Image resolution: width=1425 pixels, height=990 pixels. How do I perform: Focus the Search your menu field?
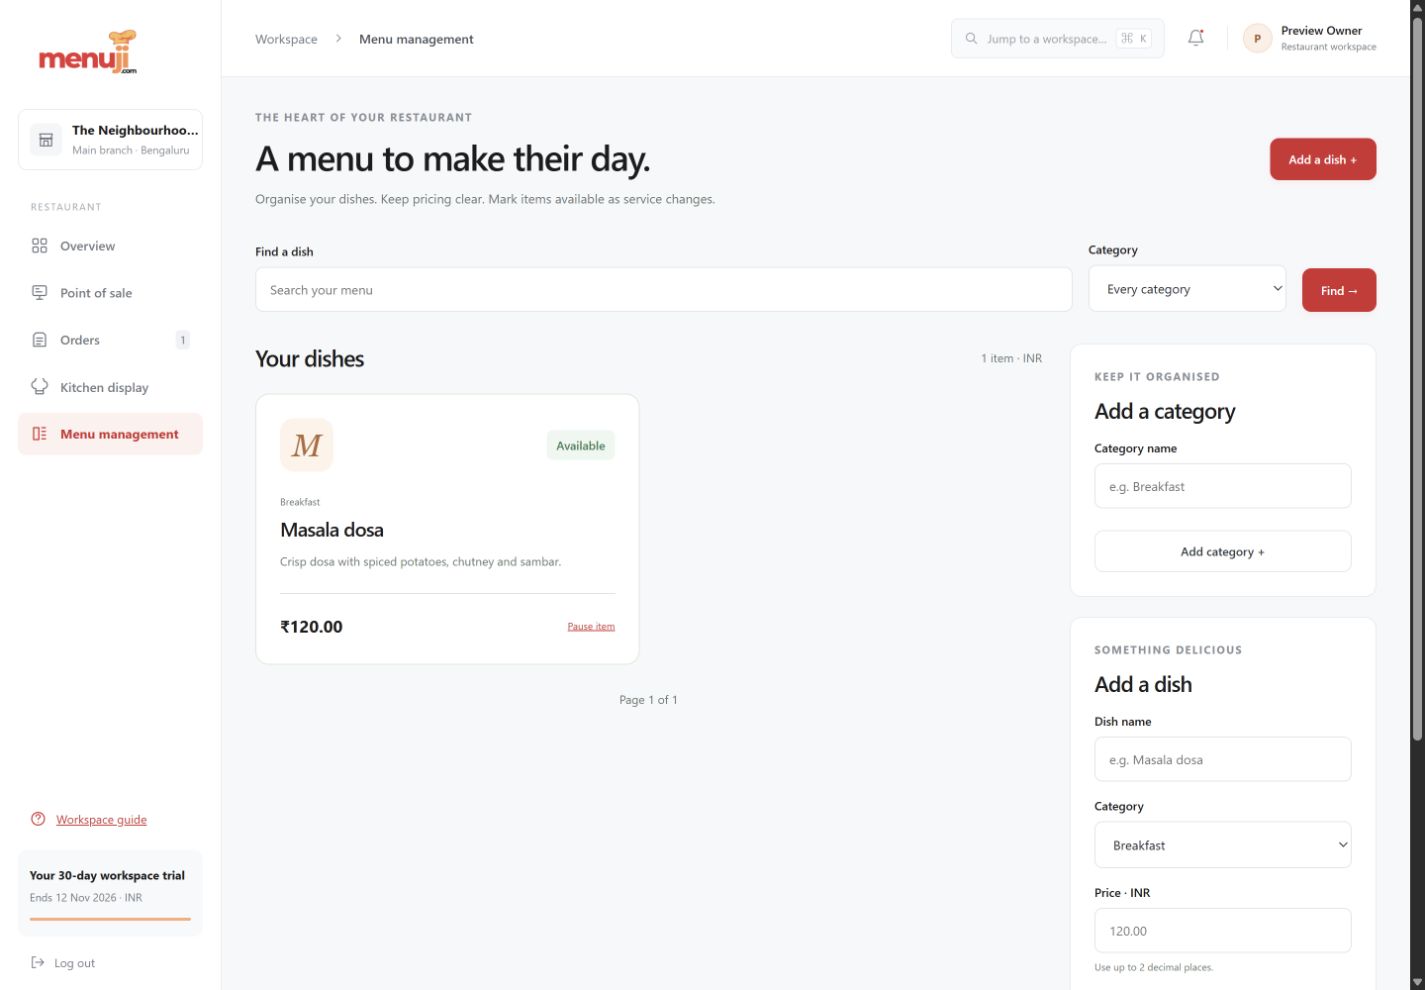click(664, 290)
